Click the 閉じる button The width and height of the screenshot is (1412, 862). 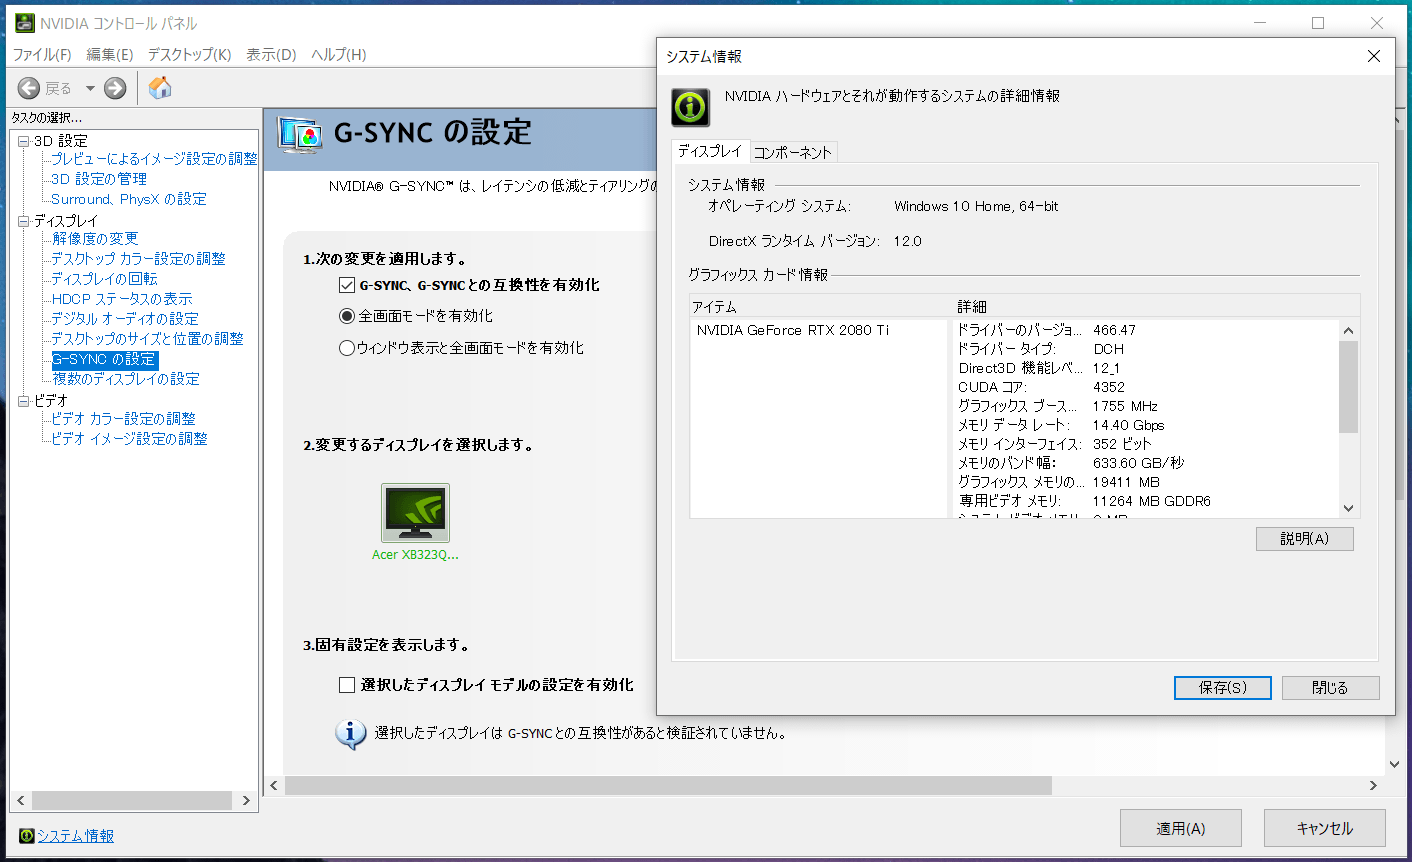(x=1330, y=688)
